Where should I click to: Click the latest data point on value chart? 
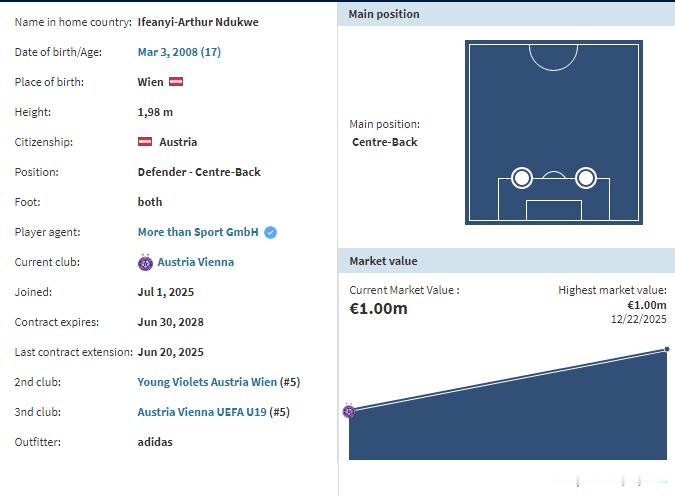click(667, 349)
